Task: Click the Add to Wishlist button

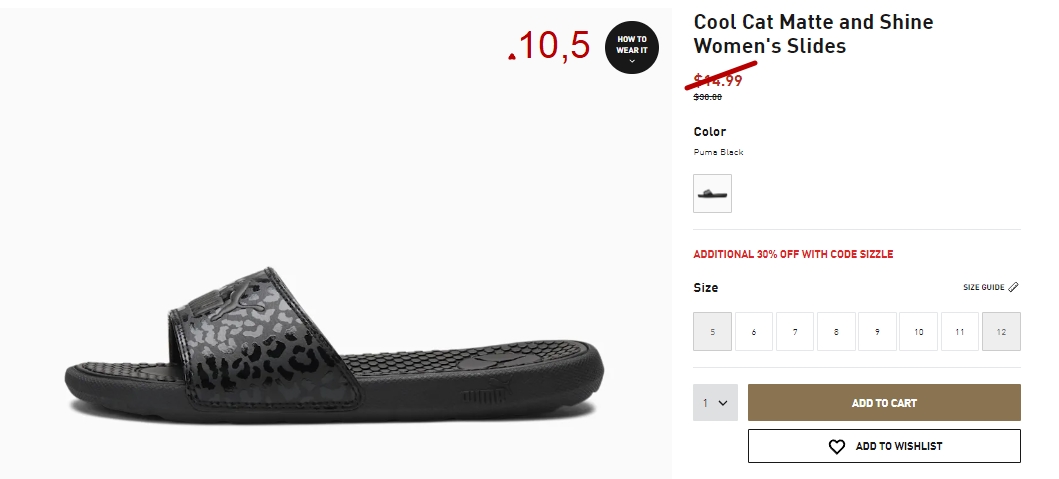Action: (884, 446)
